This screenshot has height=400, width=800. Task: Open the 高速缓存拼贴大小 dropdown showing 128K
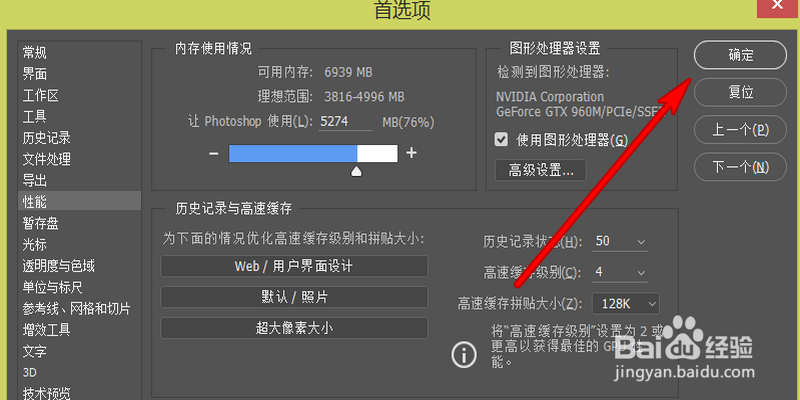tap(626, 304)
